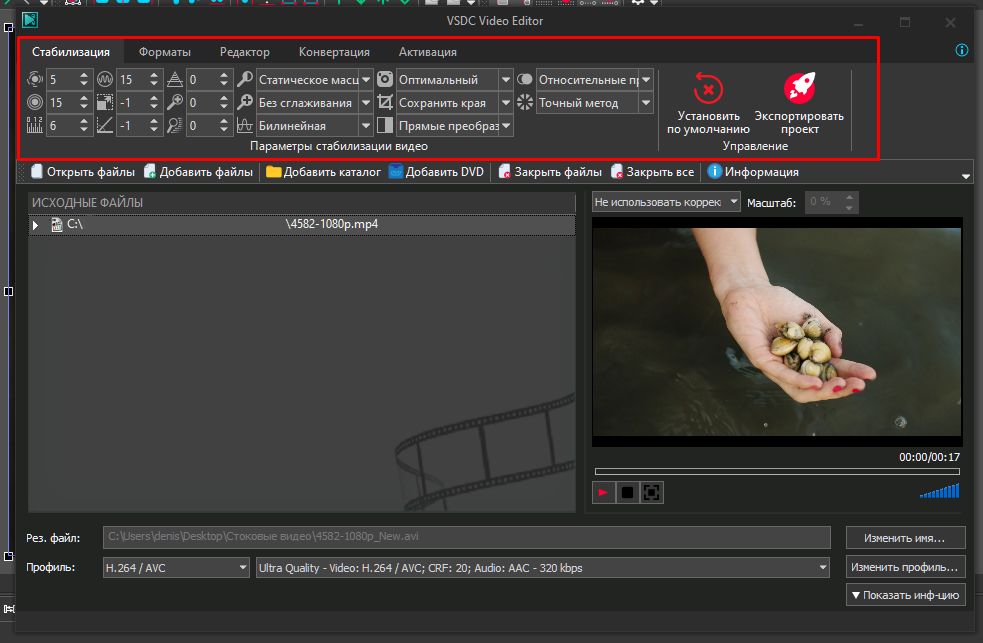Click the crop icon beside Сохранить края
This screenshot has width=983, height=643.
pyautogui.click(x=385, y=102)
